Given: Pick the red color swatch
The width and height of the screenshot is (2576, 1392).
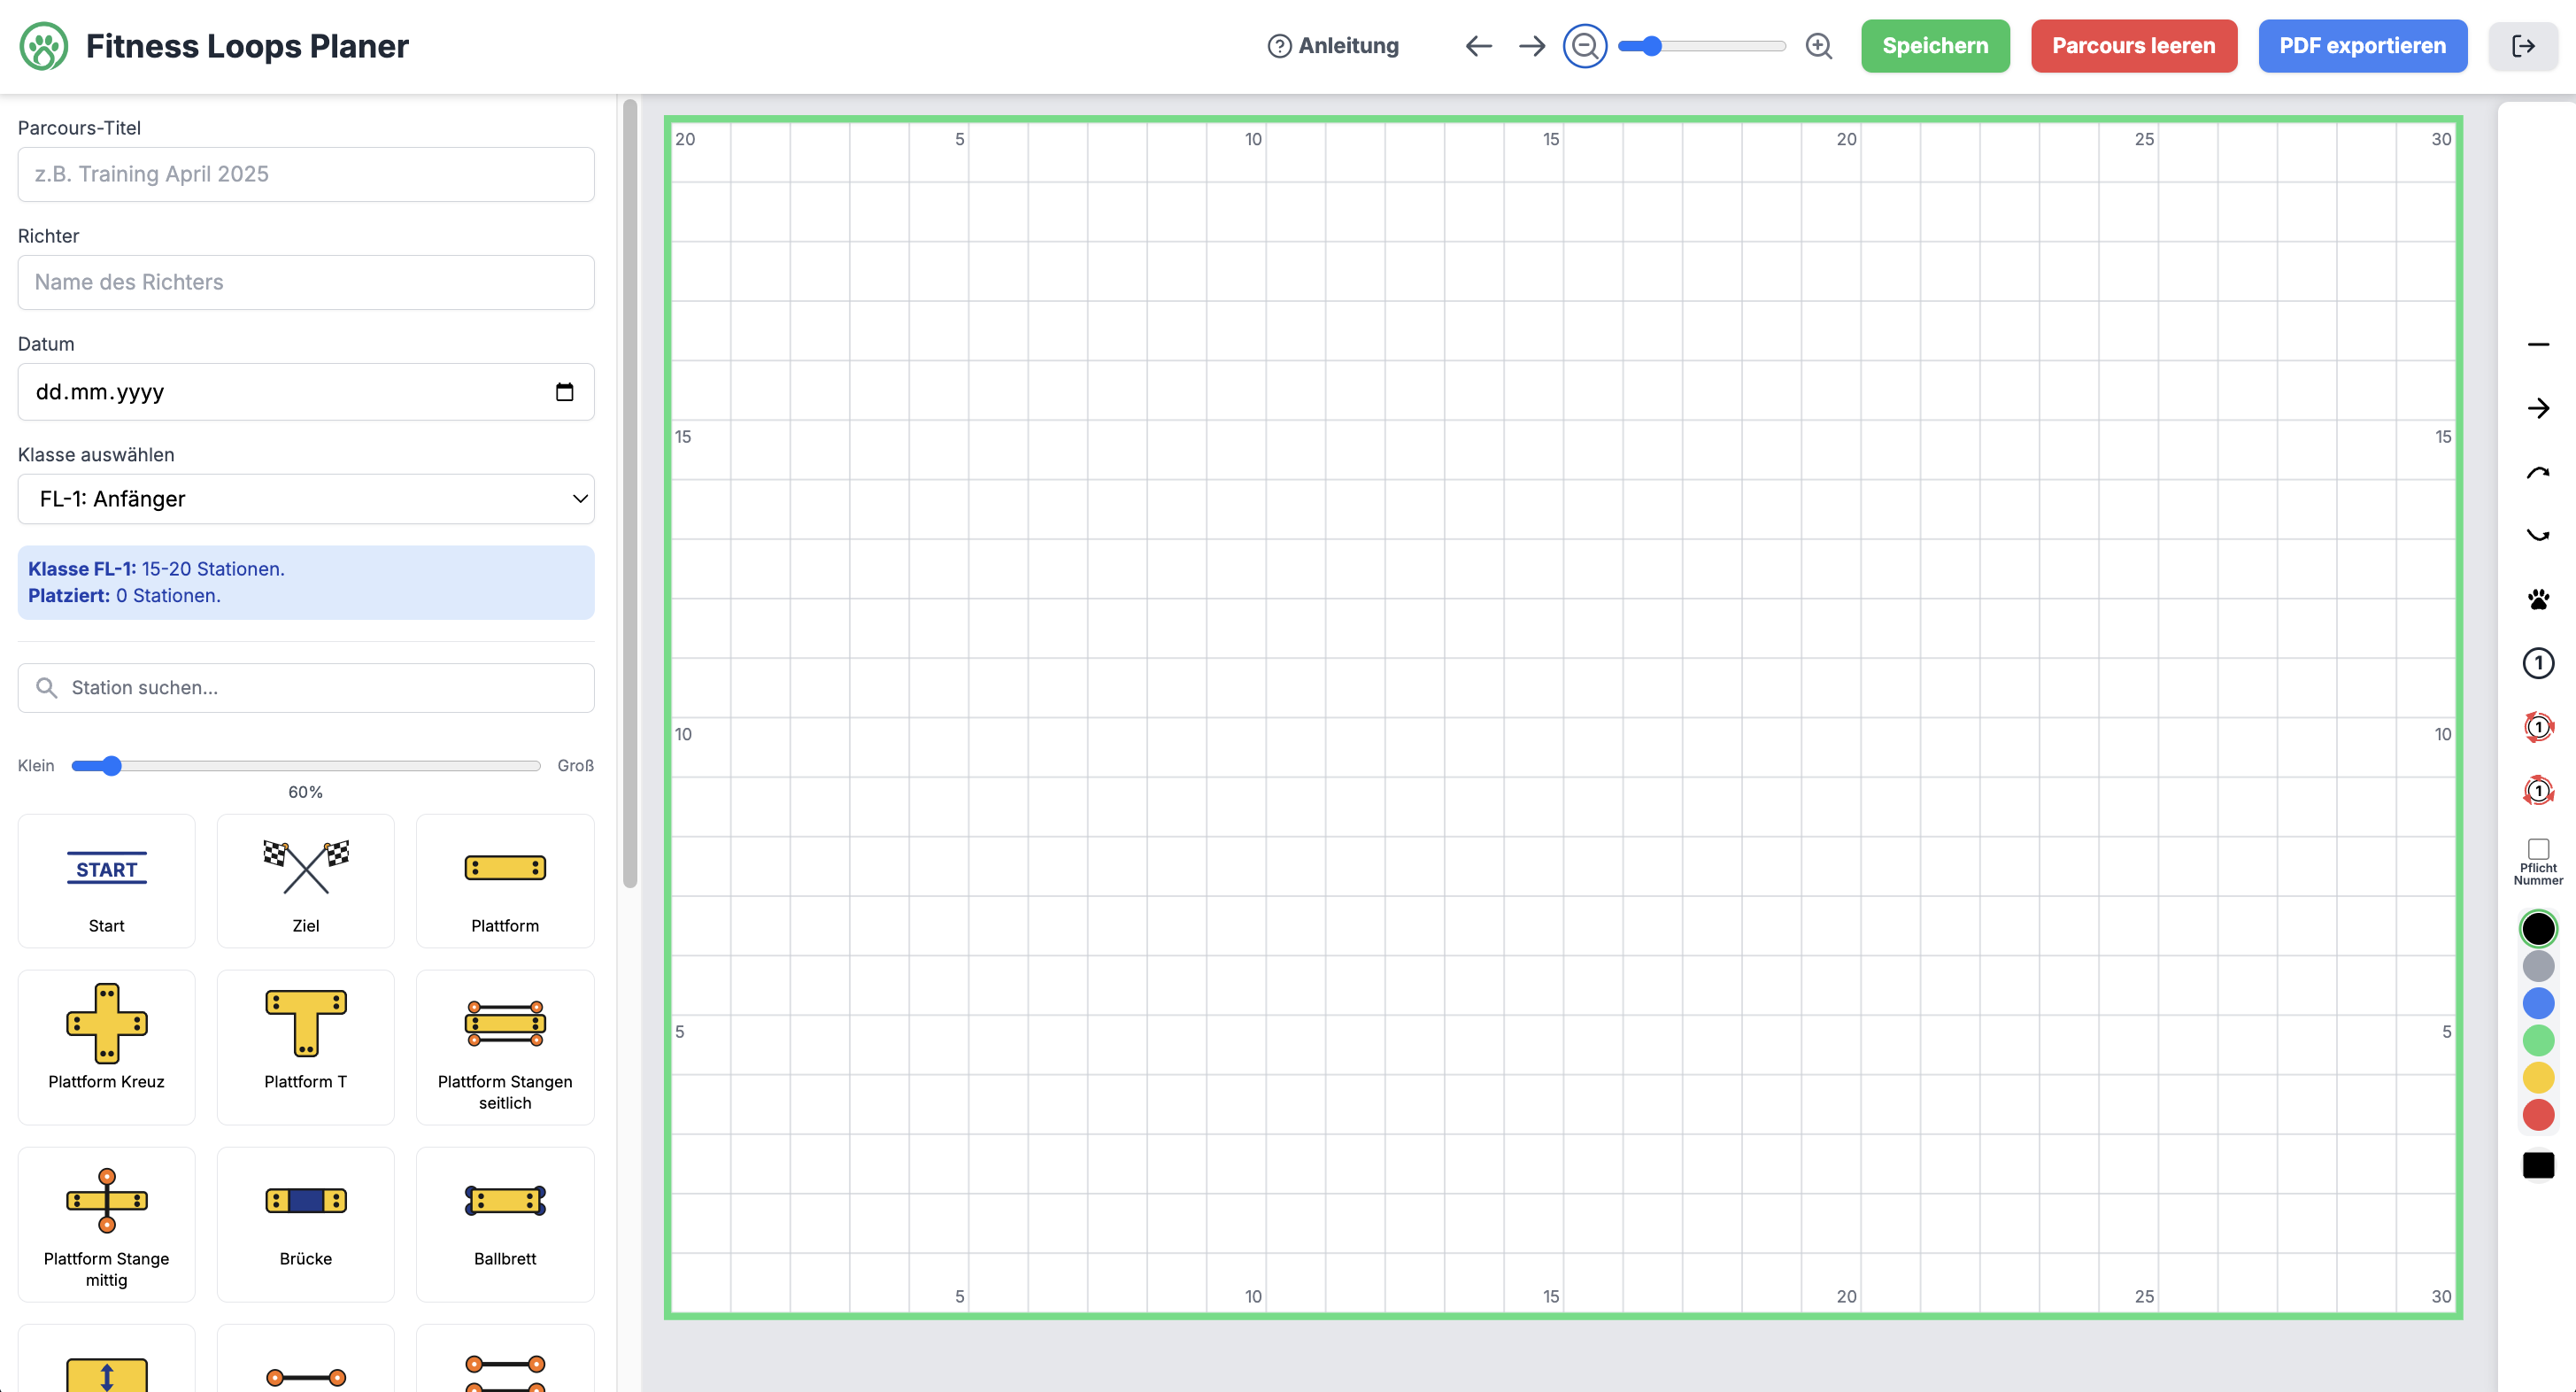Looking at the screenshot, I should coord(2538,1115).
